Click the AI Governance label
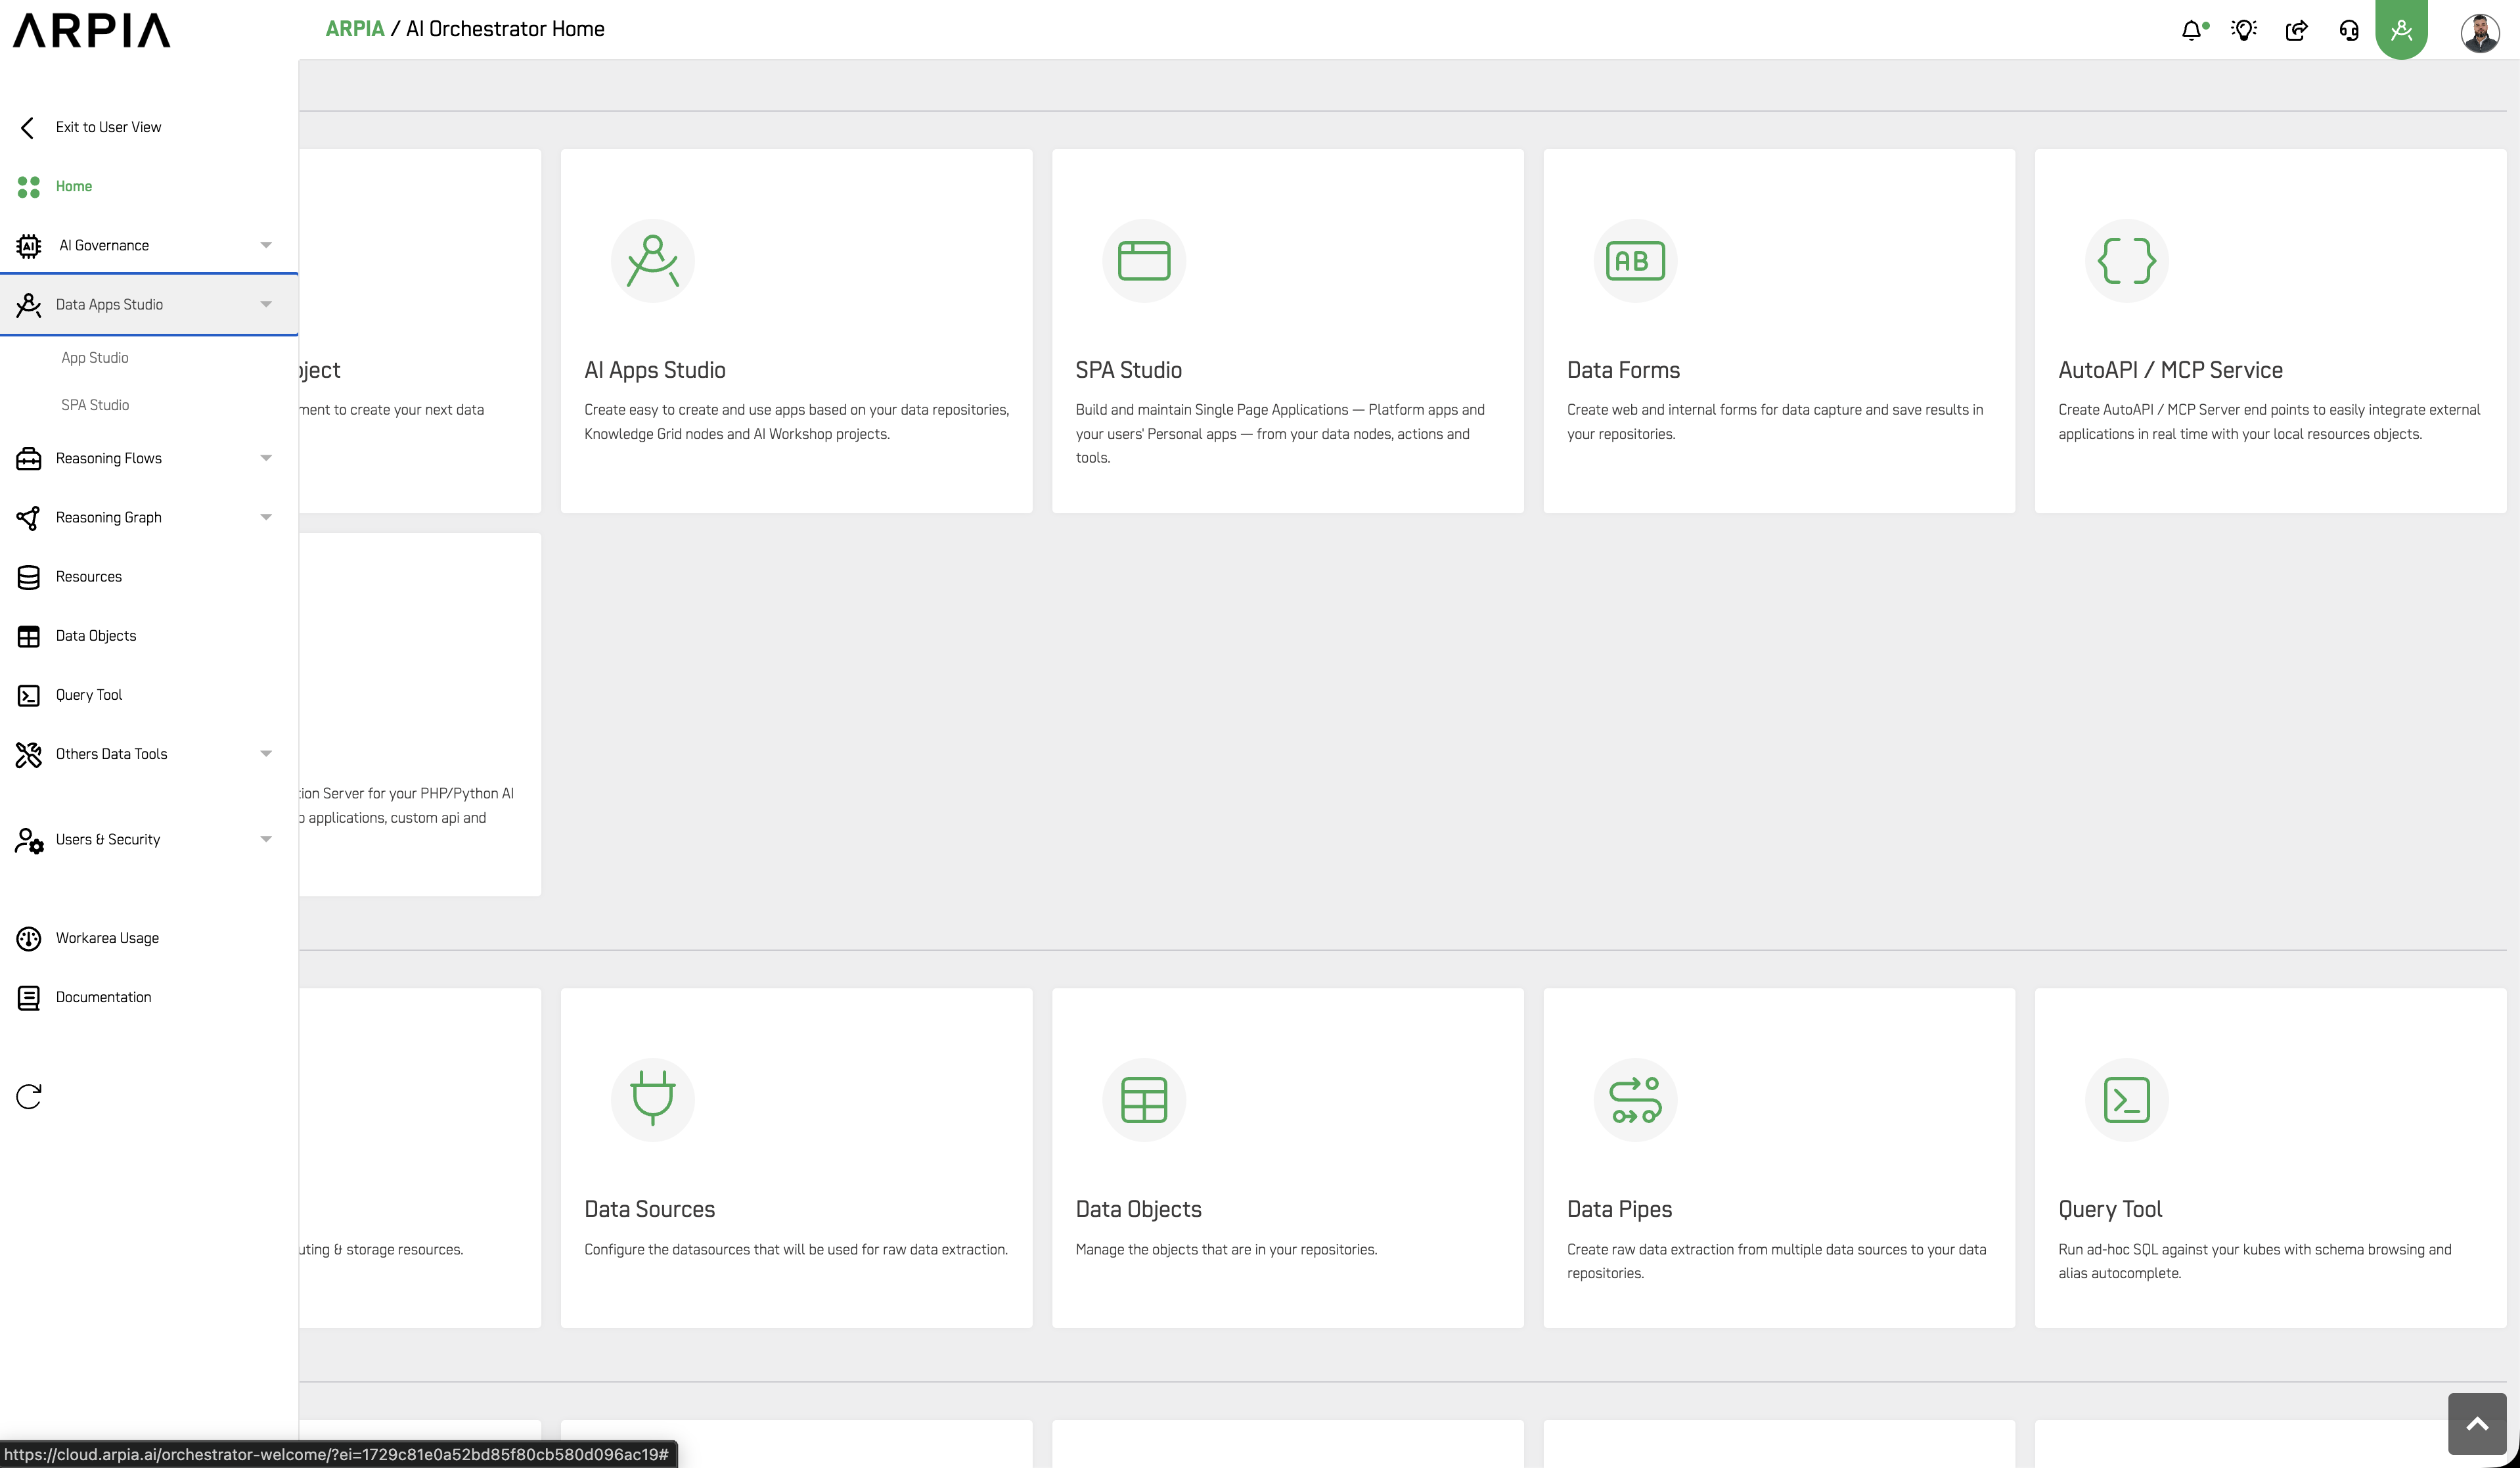Viewport: 2520px width, 1468px height. point(104,245)
